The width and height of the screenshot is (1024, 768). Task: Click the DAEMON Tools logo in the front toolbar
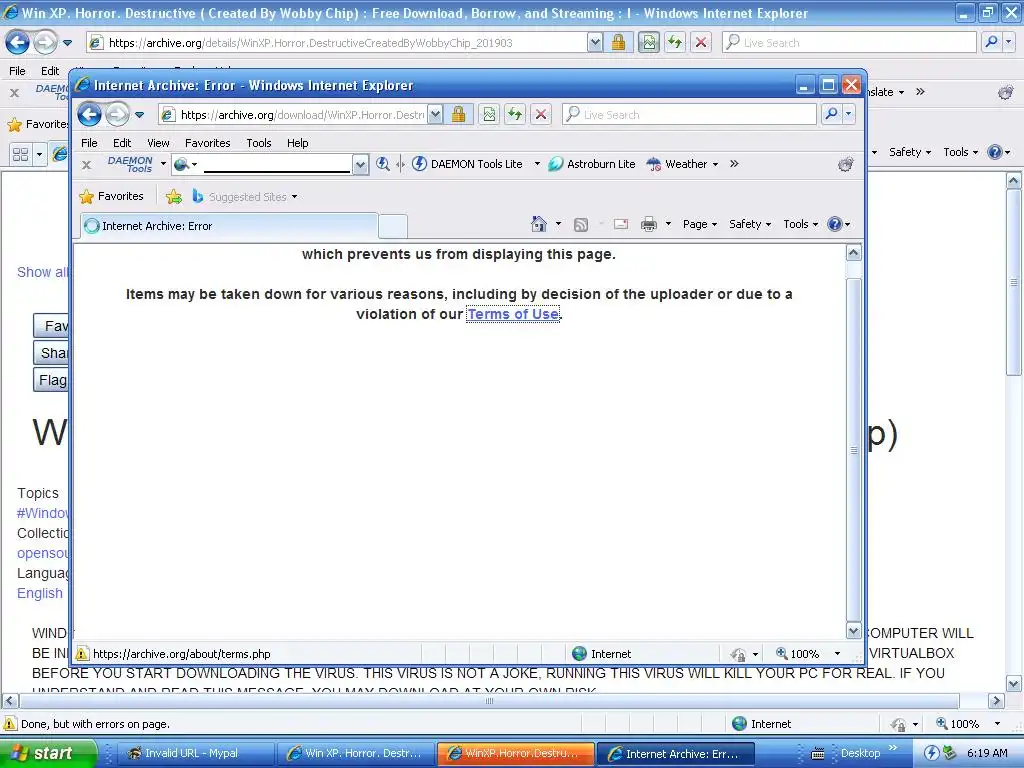pos(130,164)
